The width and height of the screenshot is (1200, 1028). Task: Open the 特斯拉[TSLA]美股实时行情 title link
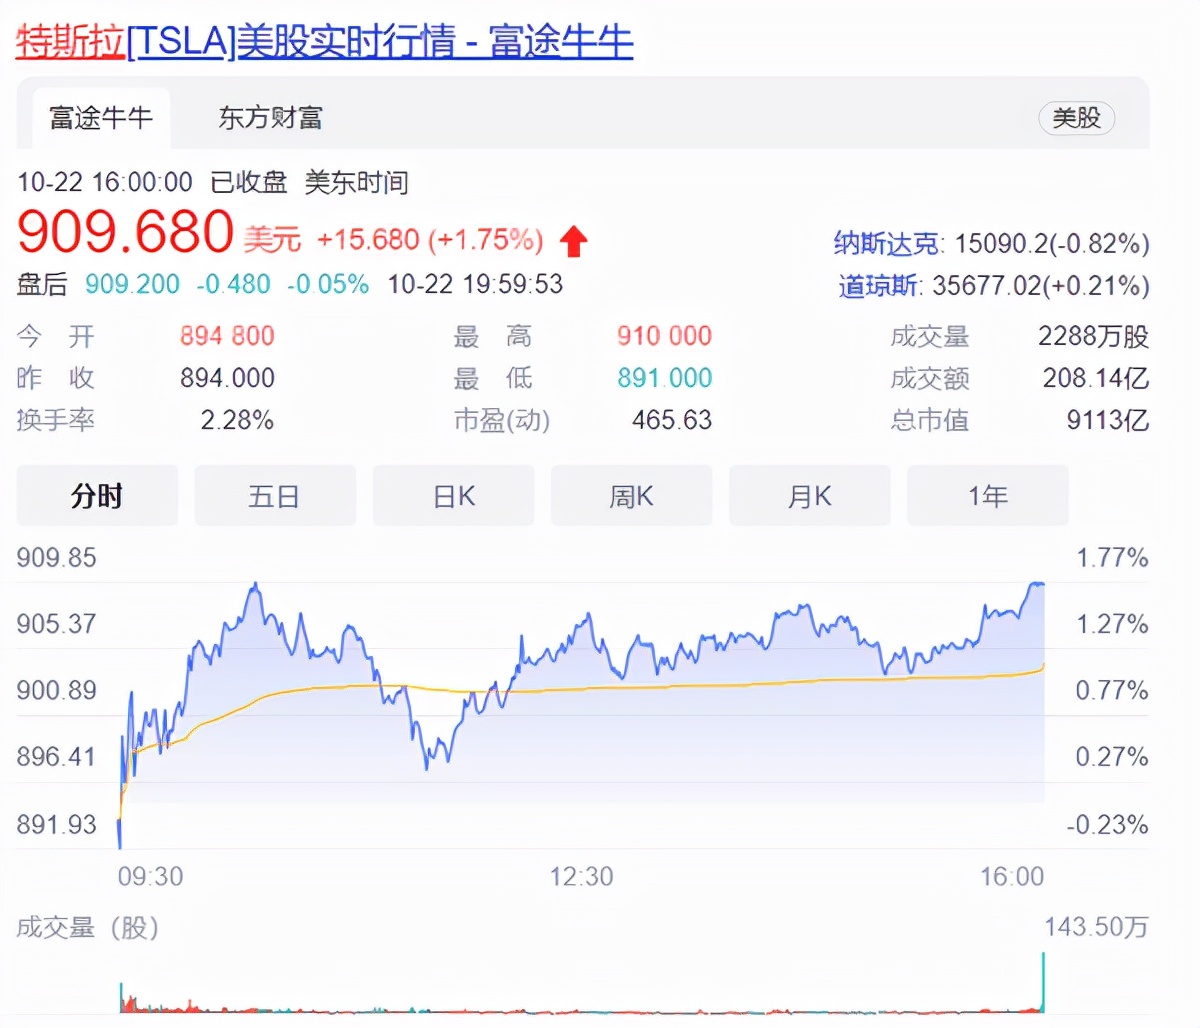(x=325, y=42)
